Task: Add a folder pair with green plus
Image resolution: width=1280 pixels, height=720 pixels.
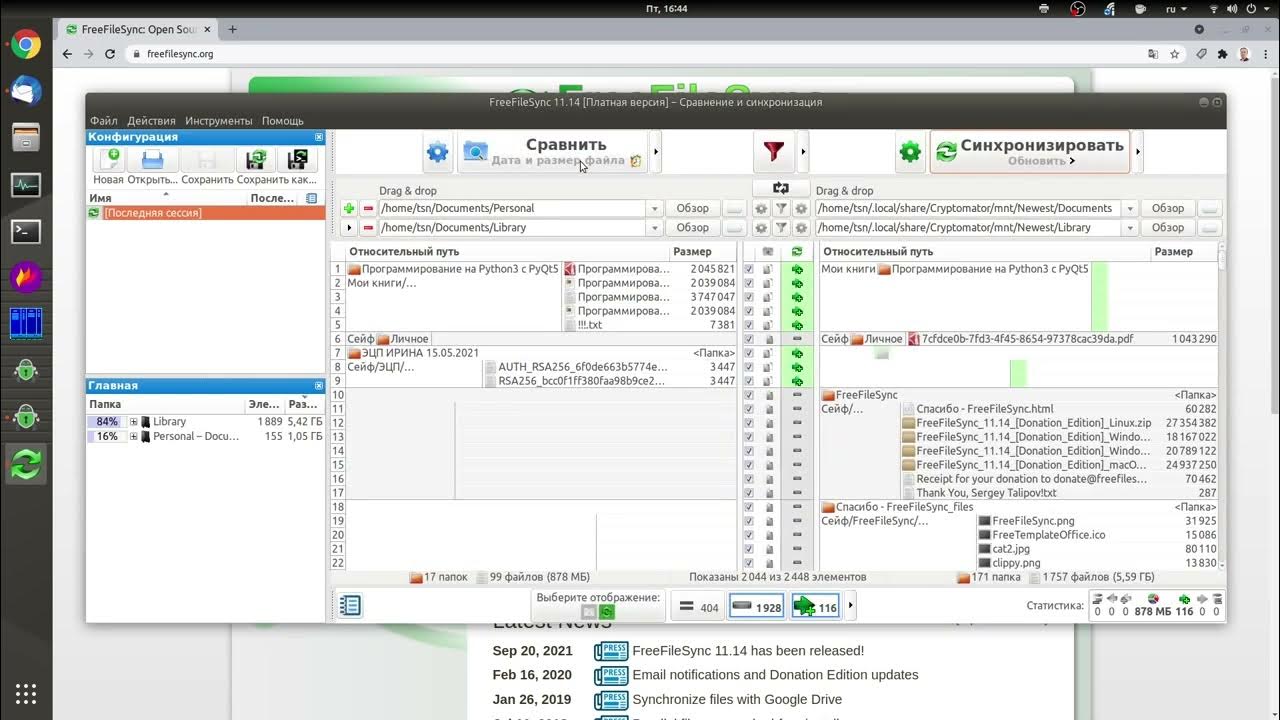Action: (349, 208)
